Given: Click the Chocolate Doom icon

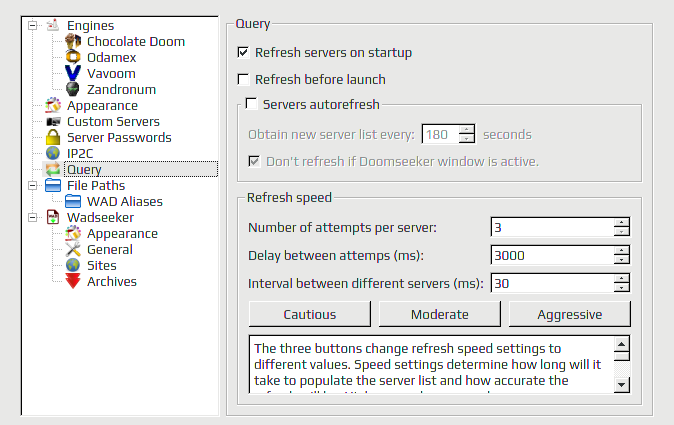Looking at the screenshot, I should 73,41.
